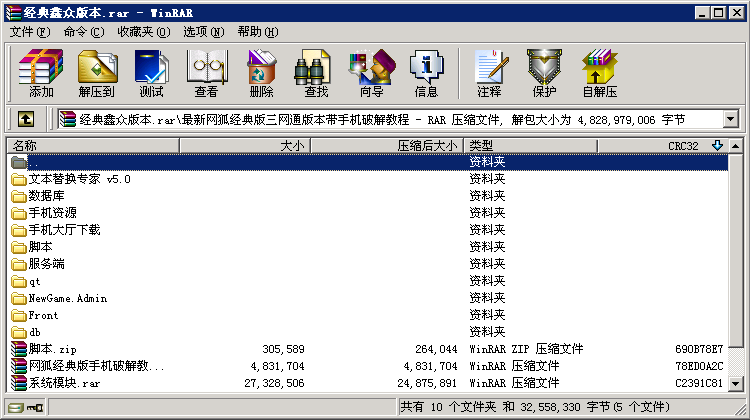This screenshot has height=420, width=750.
Task: Select the 系统模块.rar file
Action: tap(64, 383)
